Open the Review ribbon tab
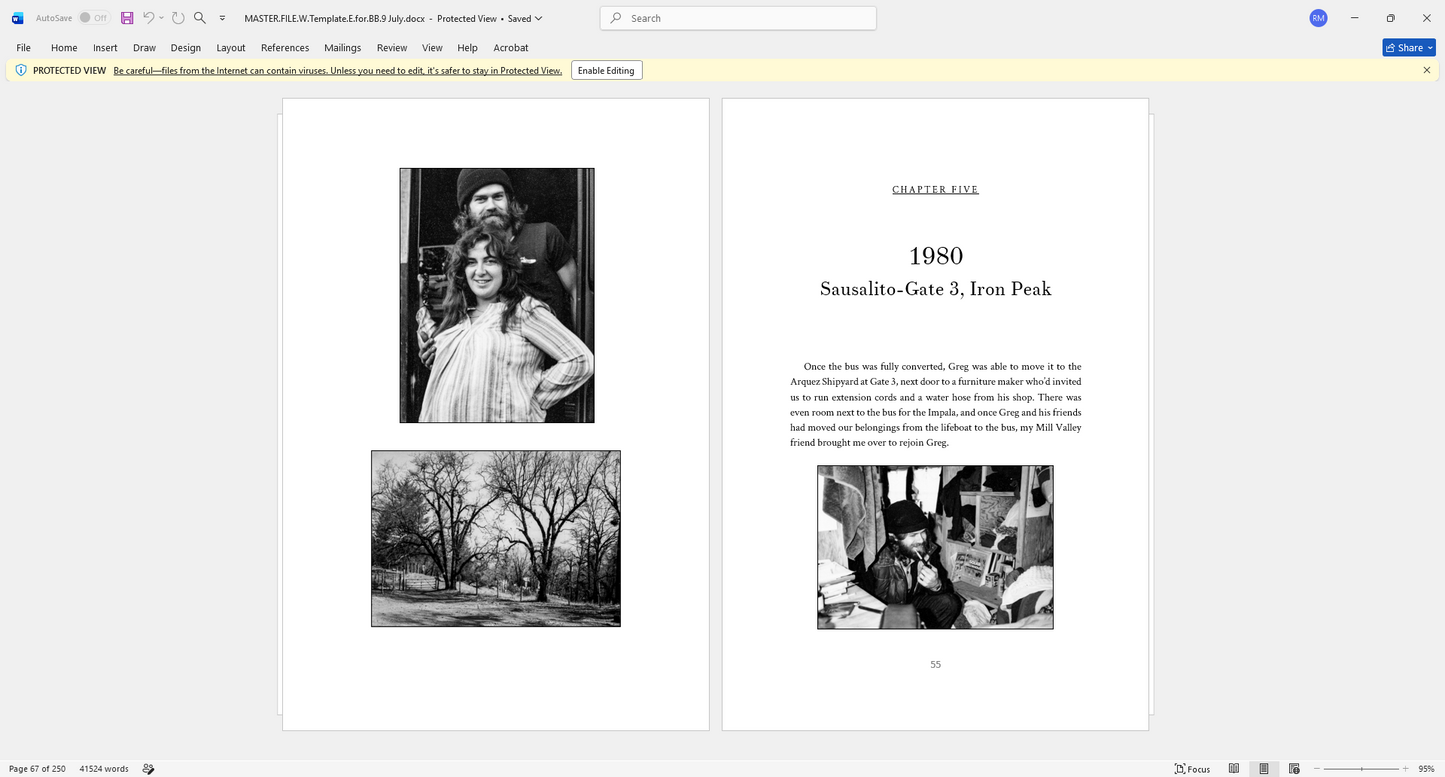Viewport: 1445px width, 777px height. (x=392, y=47)
